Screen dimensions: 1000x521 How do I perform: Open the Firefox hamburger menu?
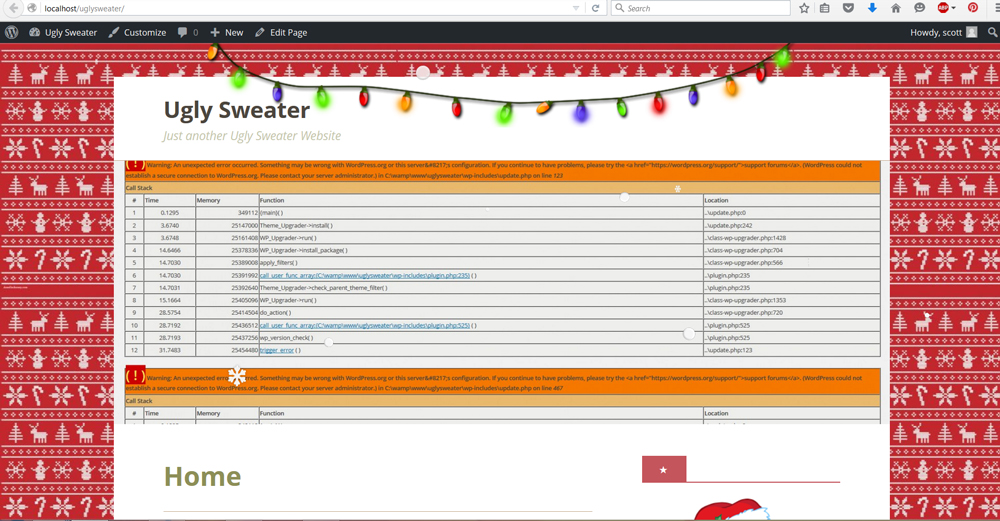pyautogui.click(x=995, y=8)
